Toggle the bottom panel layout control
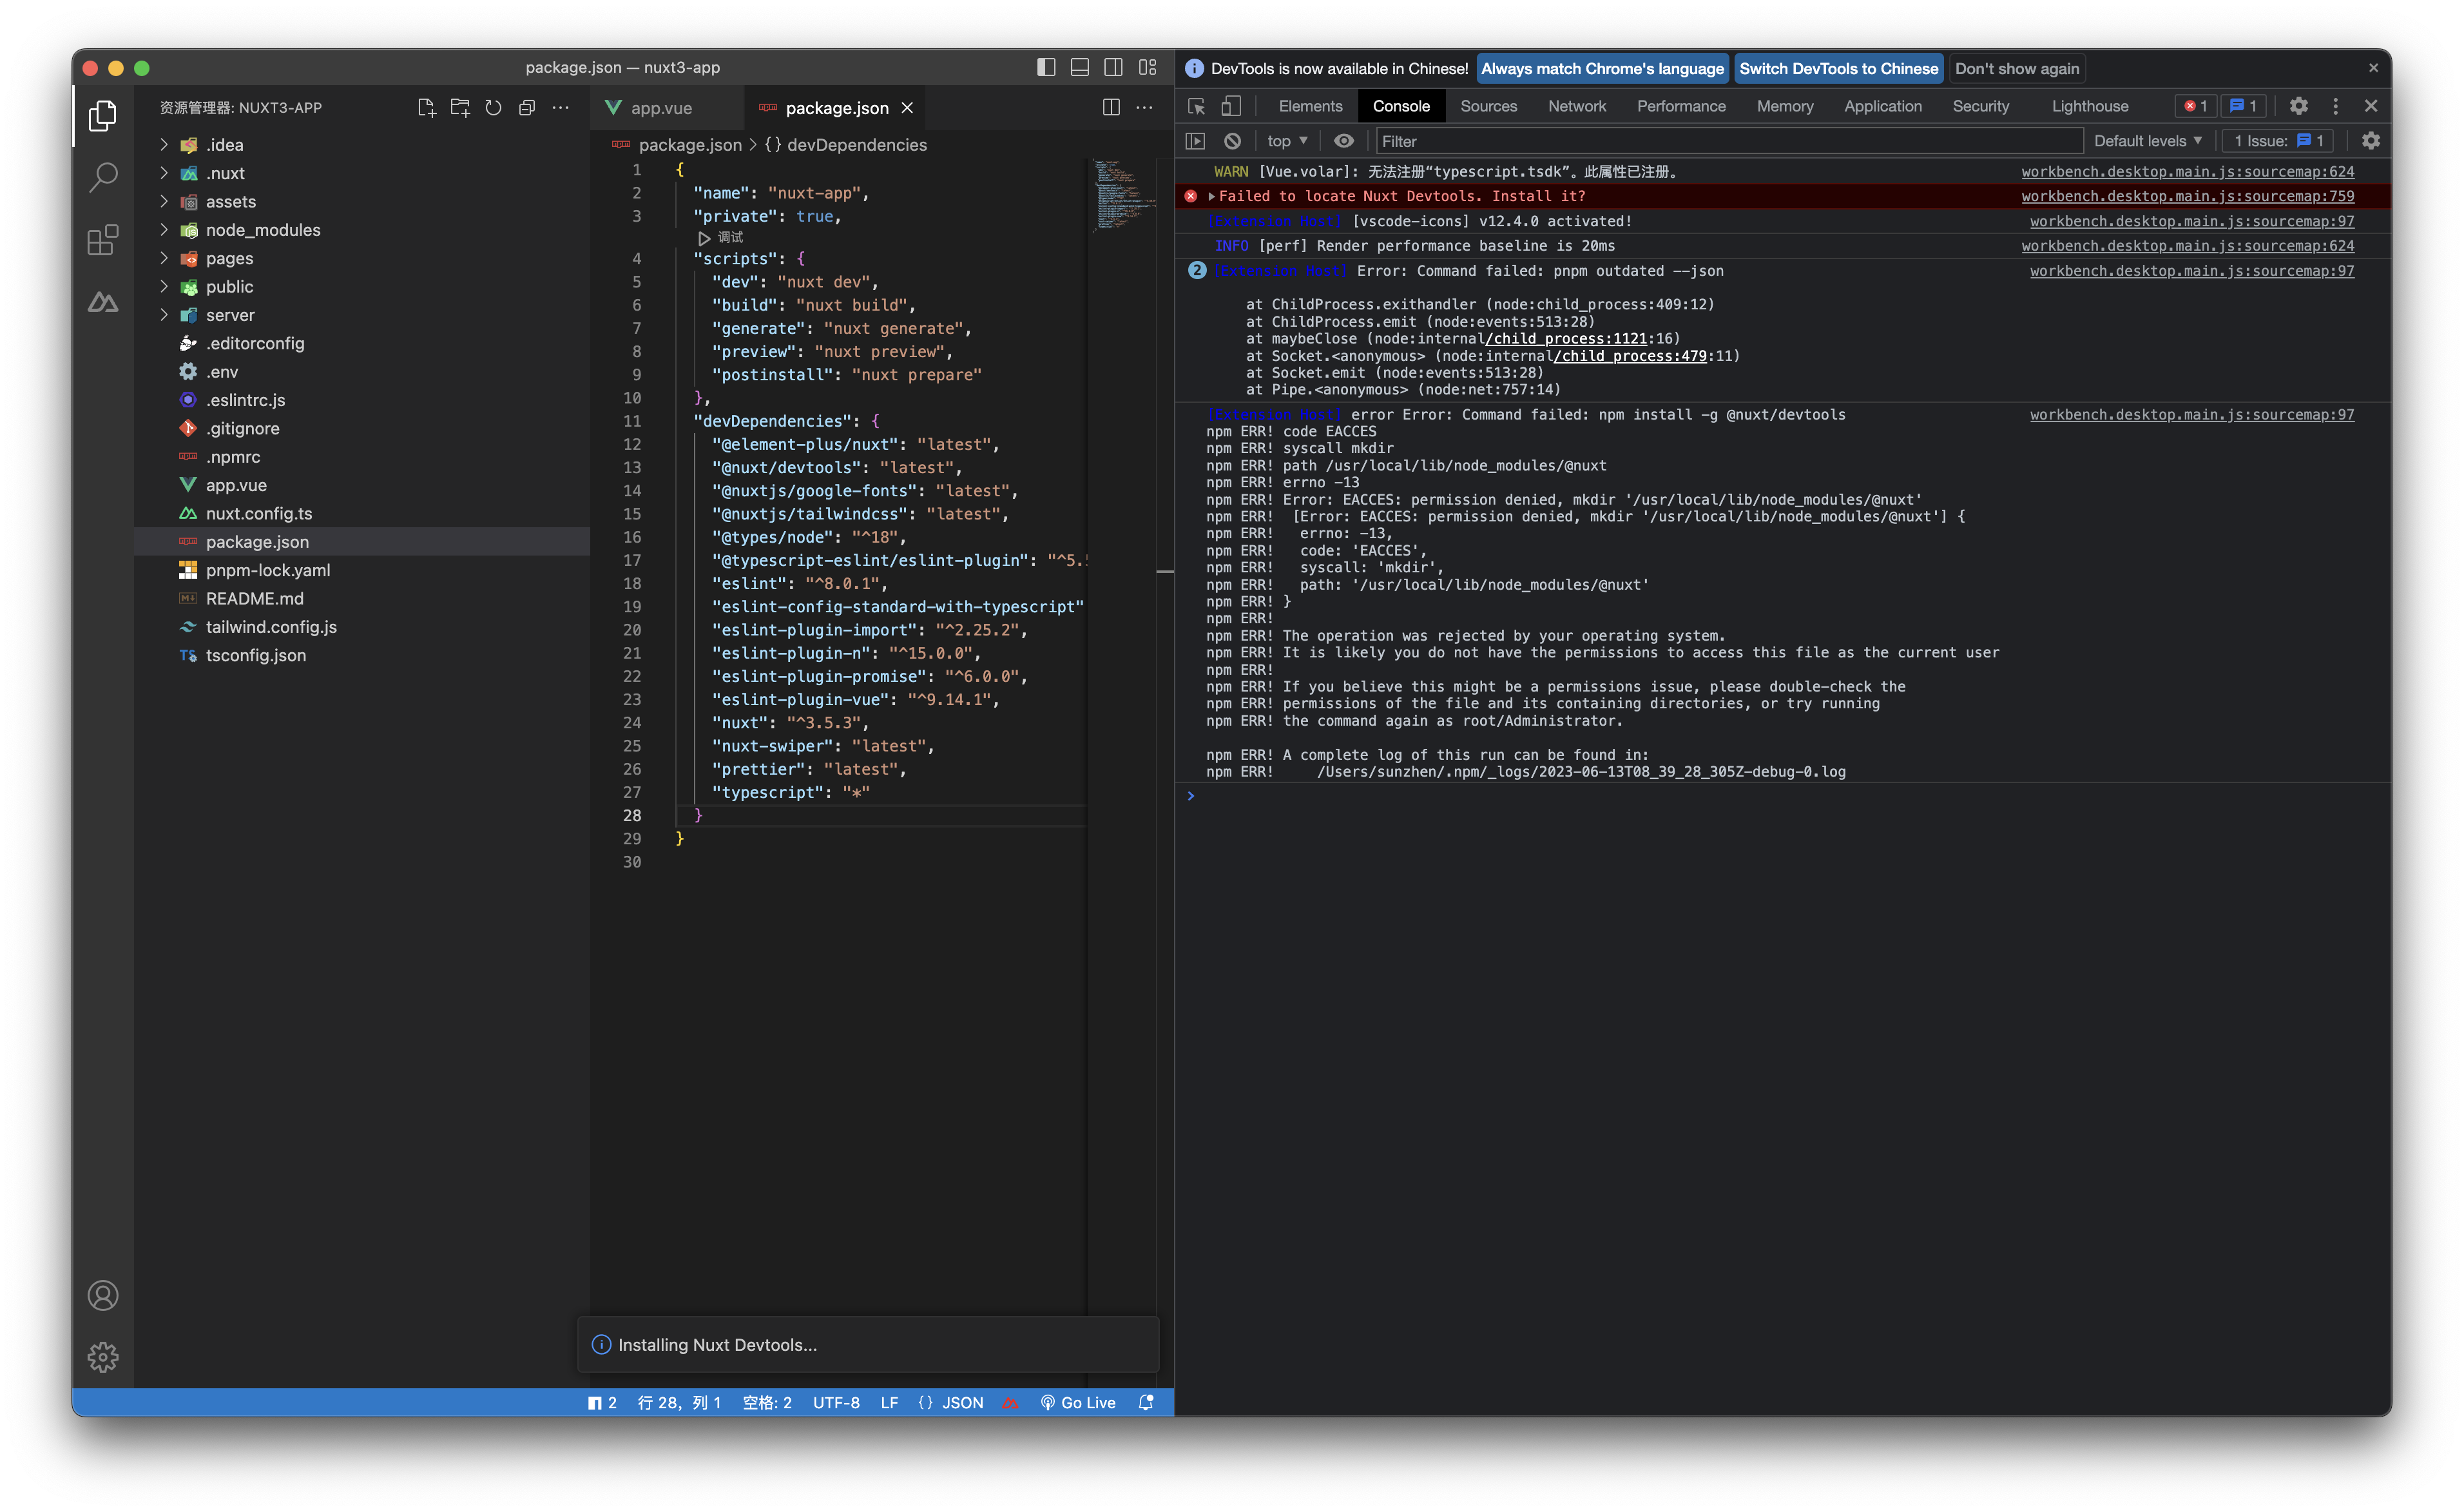Image resolution: width=2464 pixels, height=1512 pixels. (1079, 67)
